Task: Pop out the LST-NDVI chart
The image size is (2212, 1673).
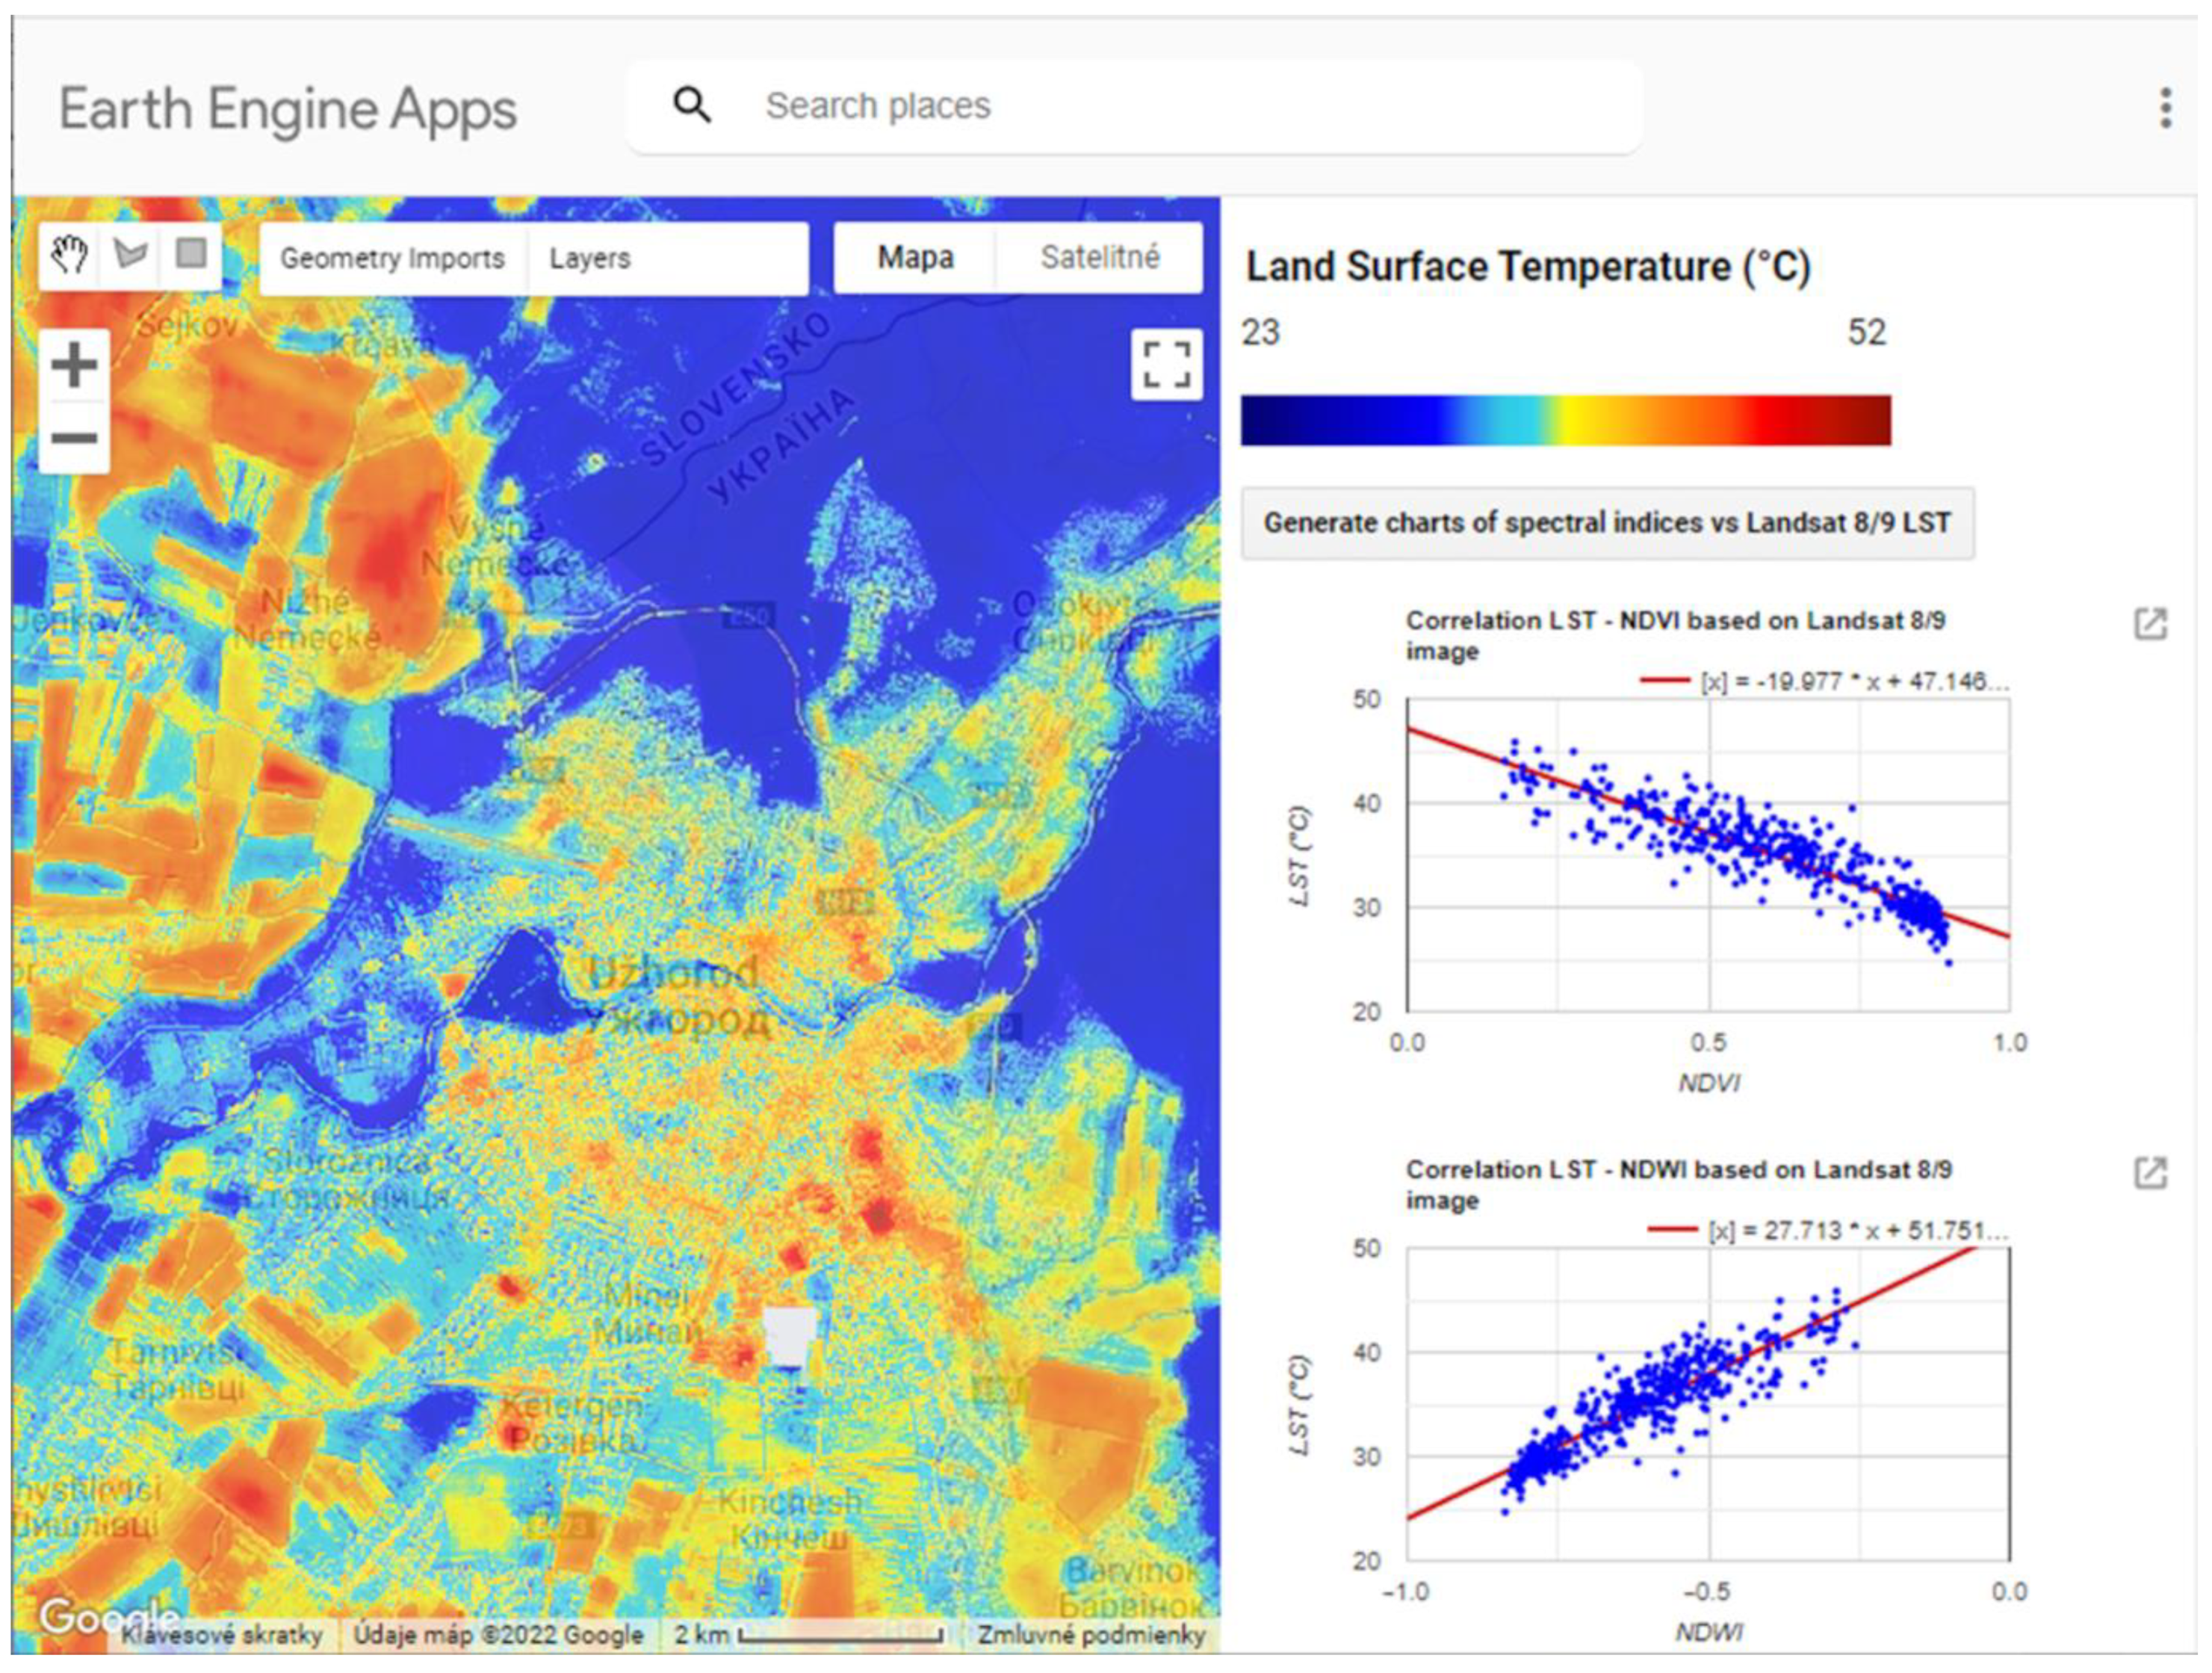Action: (x=2150, y=624)
